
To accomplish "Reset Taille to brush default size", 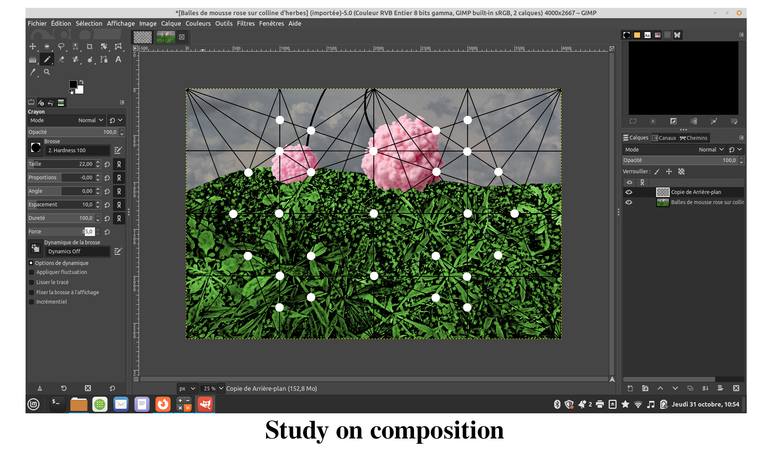I will point(107,164).
